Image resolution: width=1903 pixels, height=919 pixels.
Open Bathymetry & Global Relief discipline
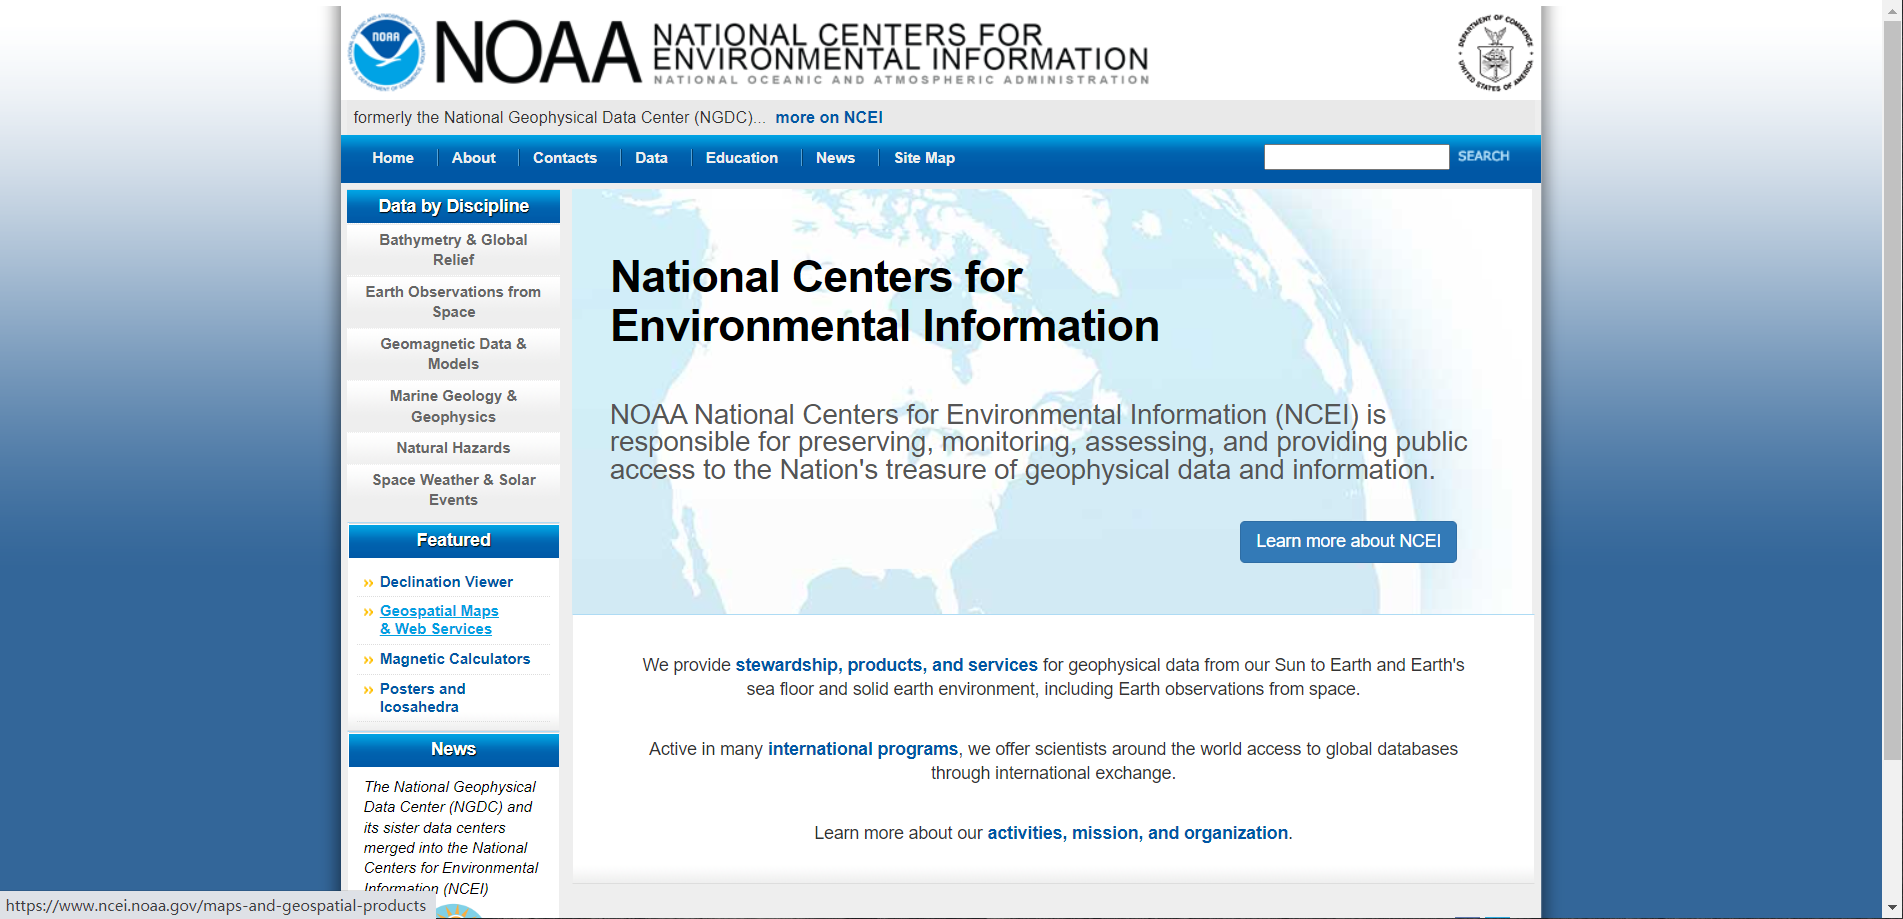[453, 250]
